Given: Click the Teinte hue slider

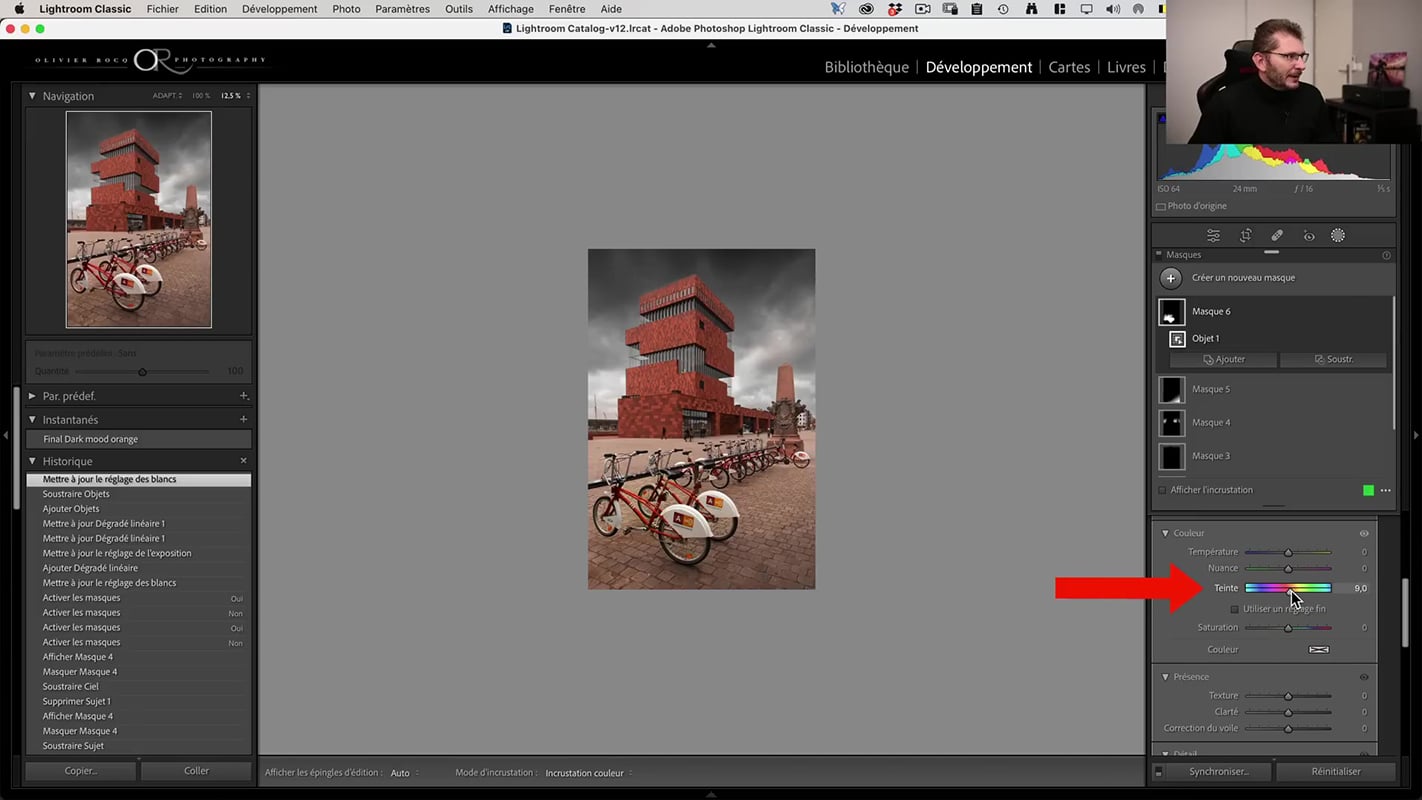Looking at the screenshot, I should point(1288,589).
